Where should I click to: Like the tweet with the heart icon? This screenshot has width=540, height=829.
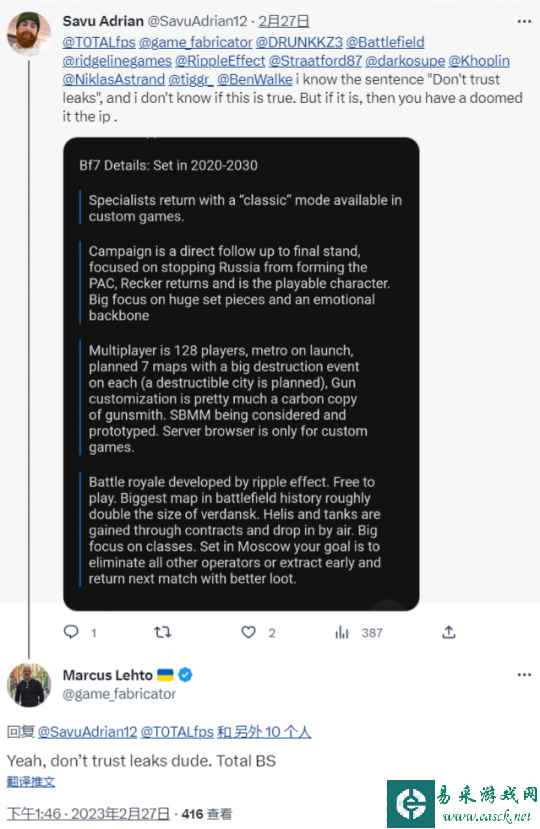click(x=249, y=632)
